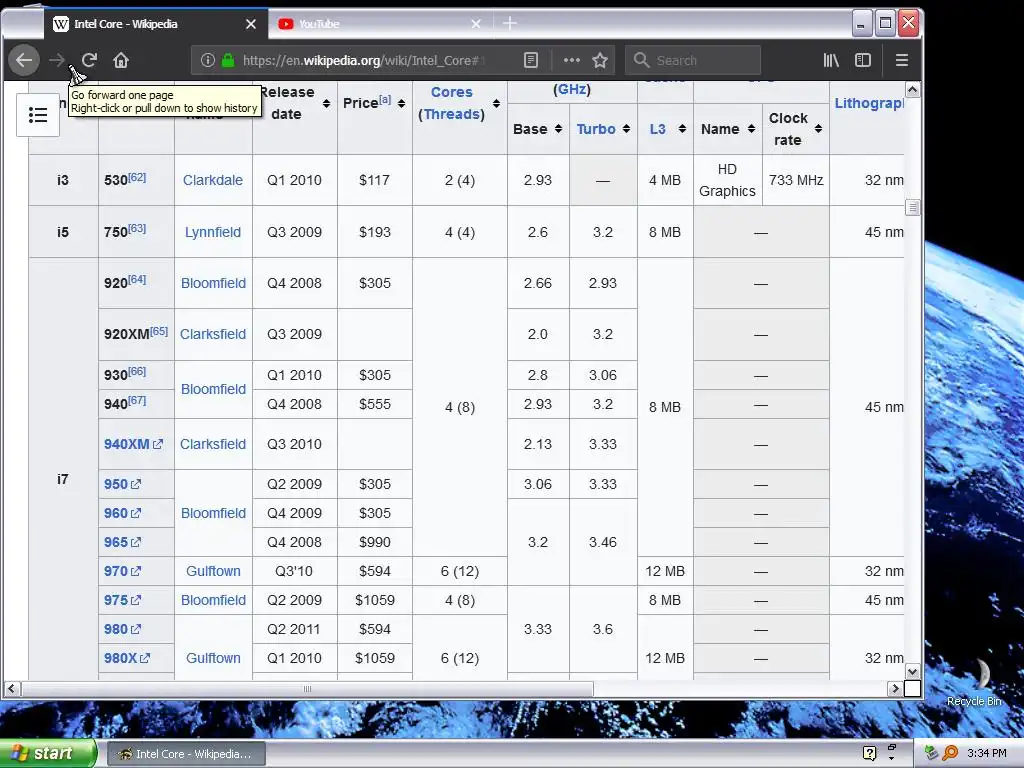
Task: Click the orange magnifier tray icon
Action: coord(950,754)
